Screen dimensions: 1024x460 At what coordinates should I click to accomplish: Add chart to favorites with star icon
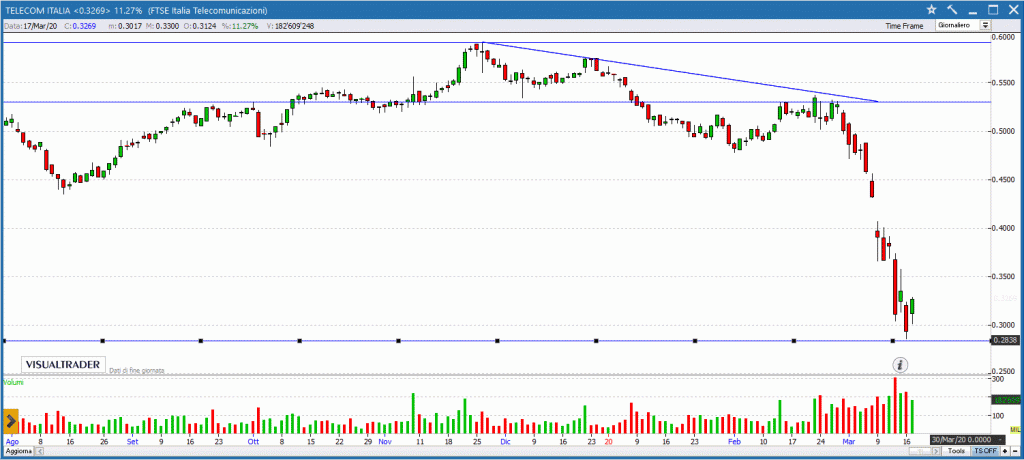931,10
